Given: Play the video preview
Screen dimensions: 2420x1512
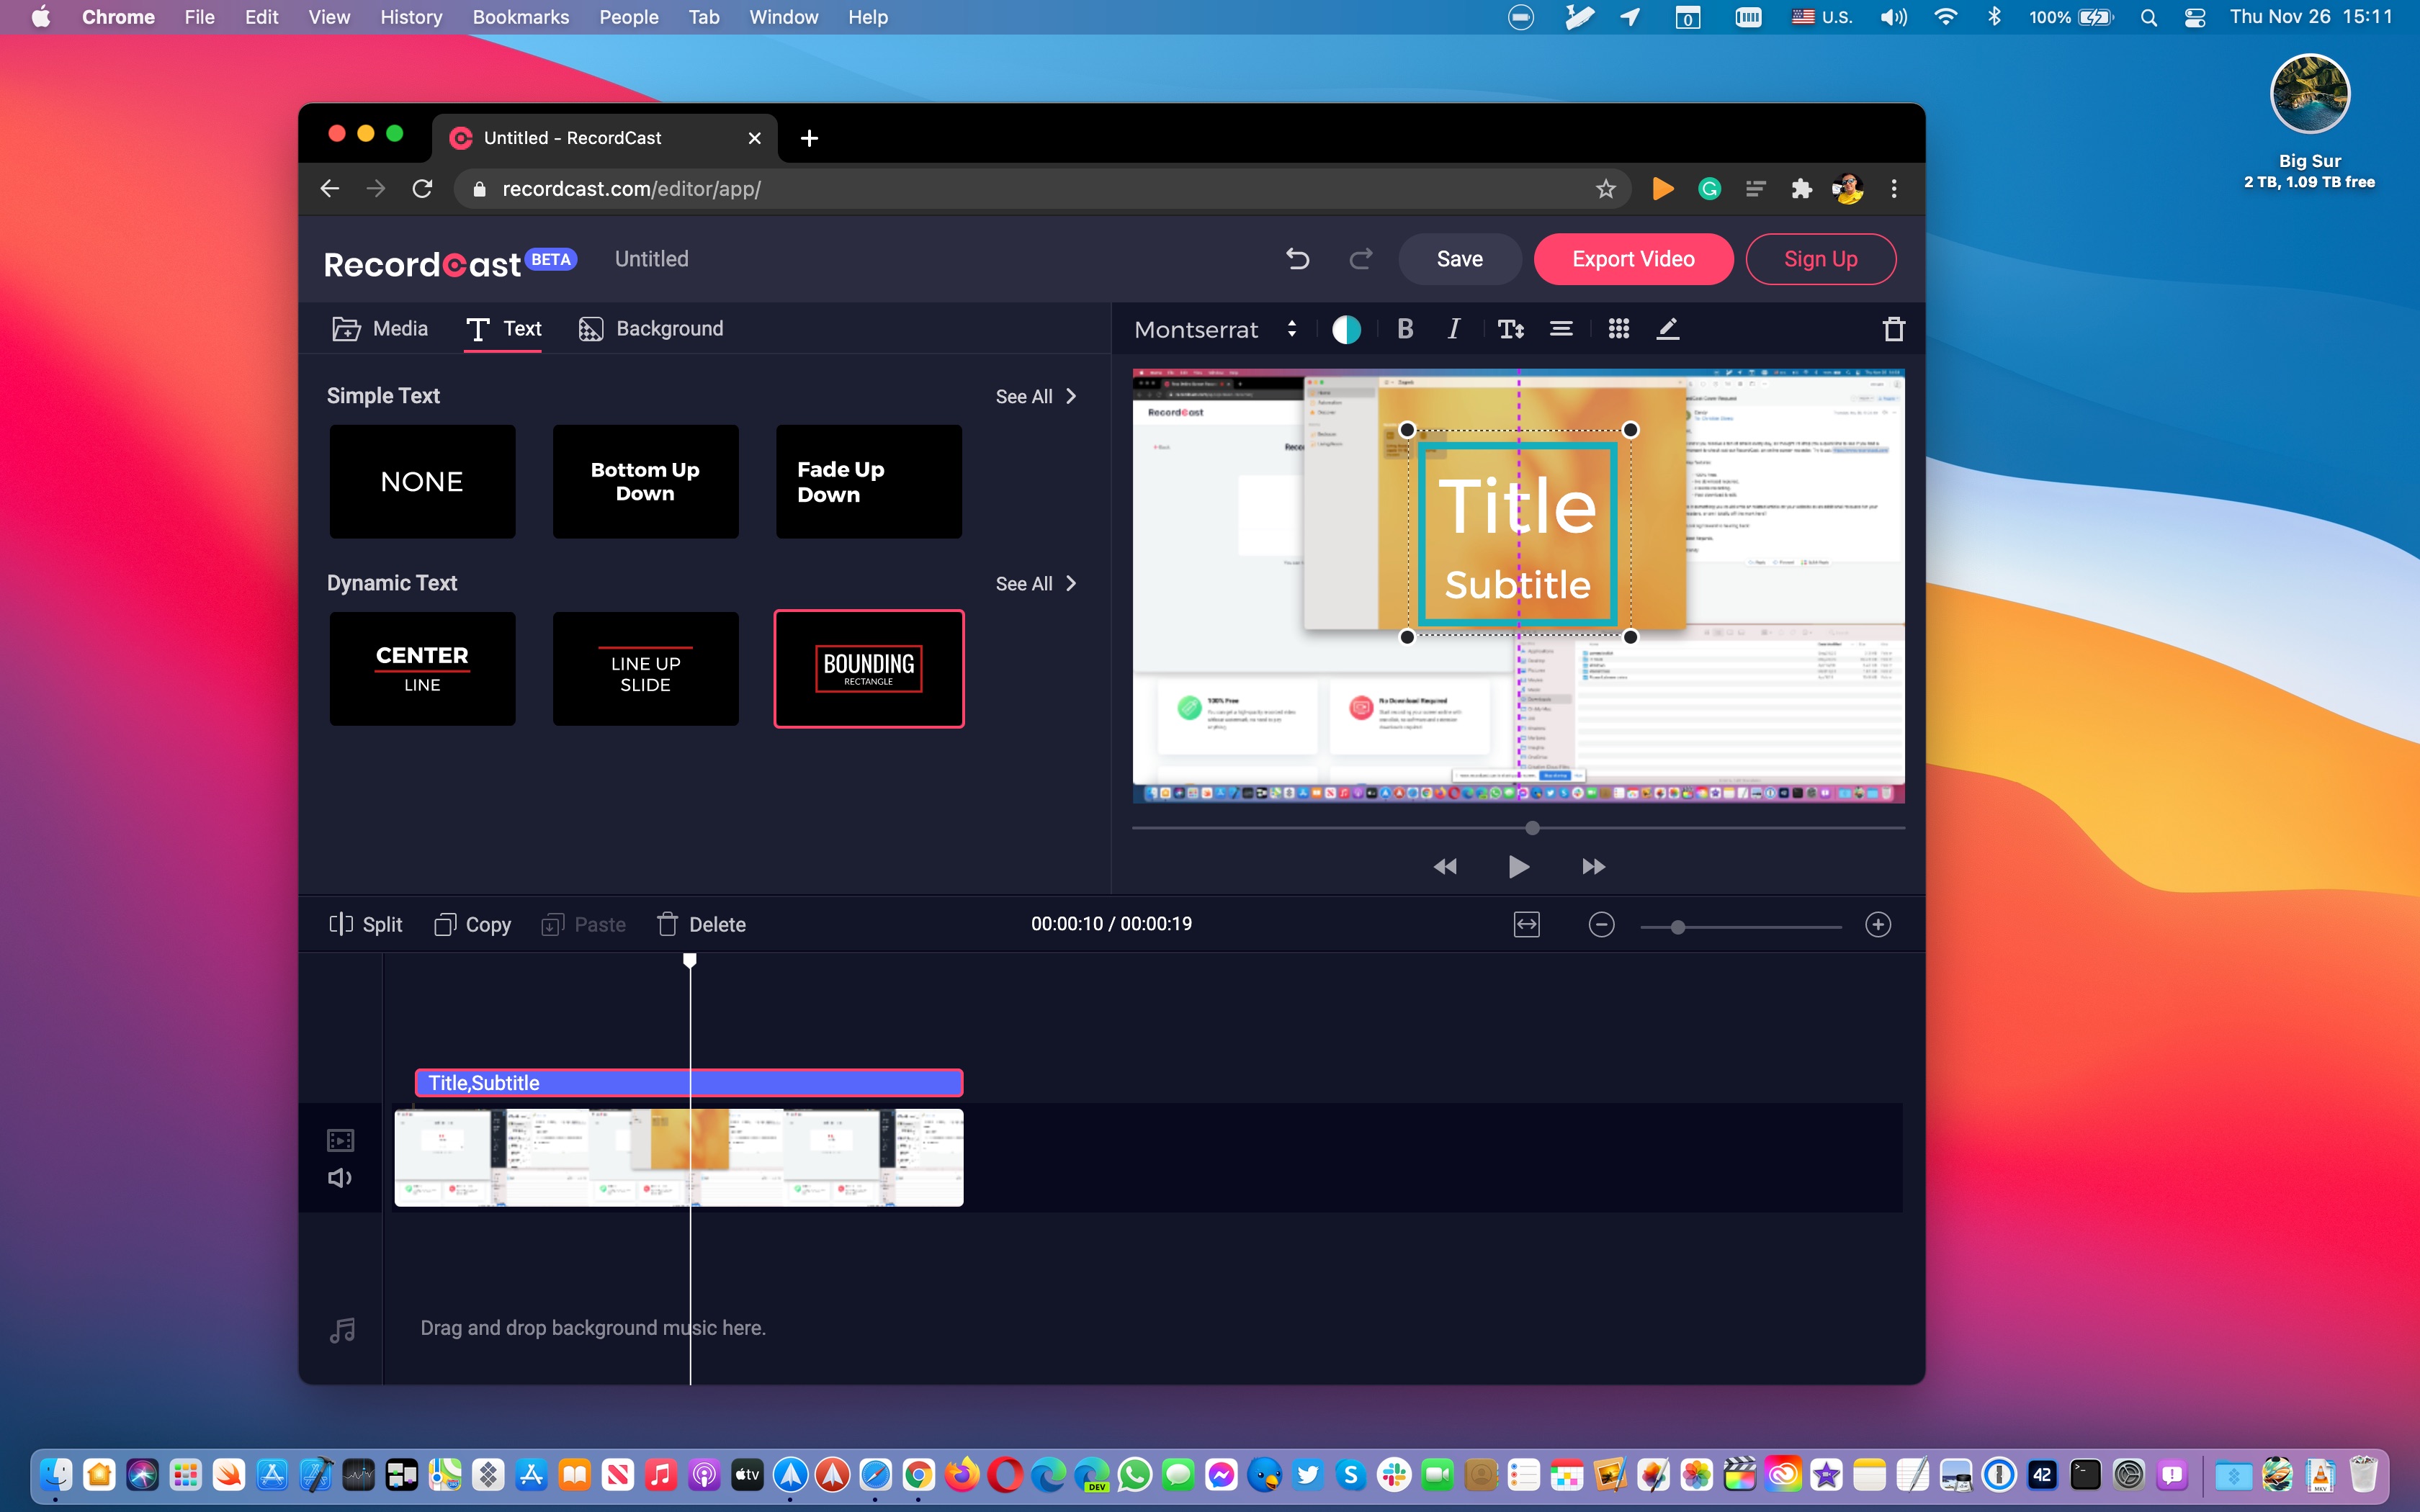Looking at the screenshot, I should 1518,866.
